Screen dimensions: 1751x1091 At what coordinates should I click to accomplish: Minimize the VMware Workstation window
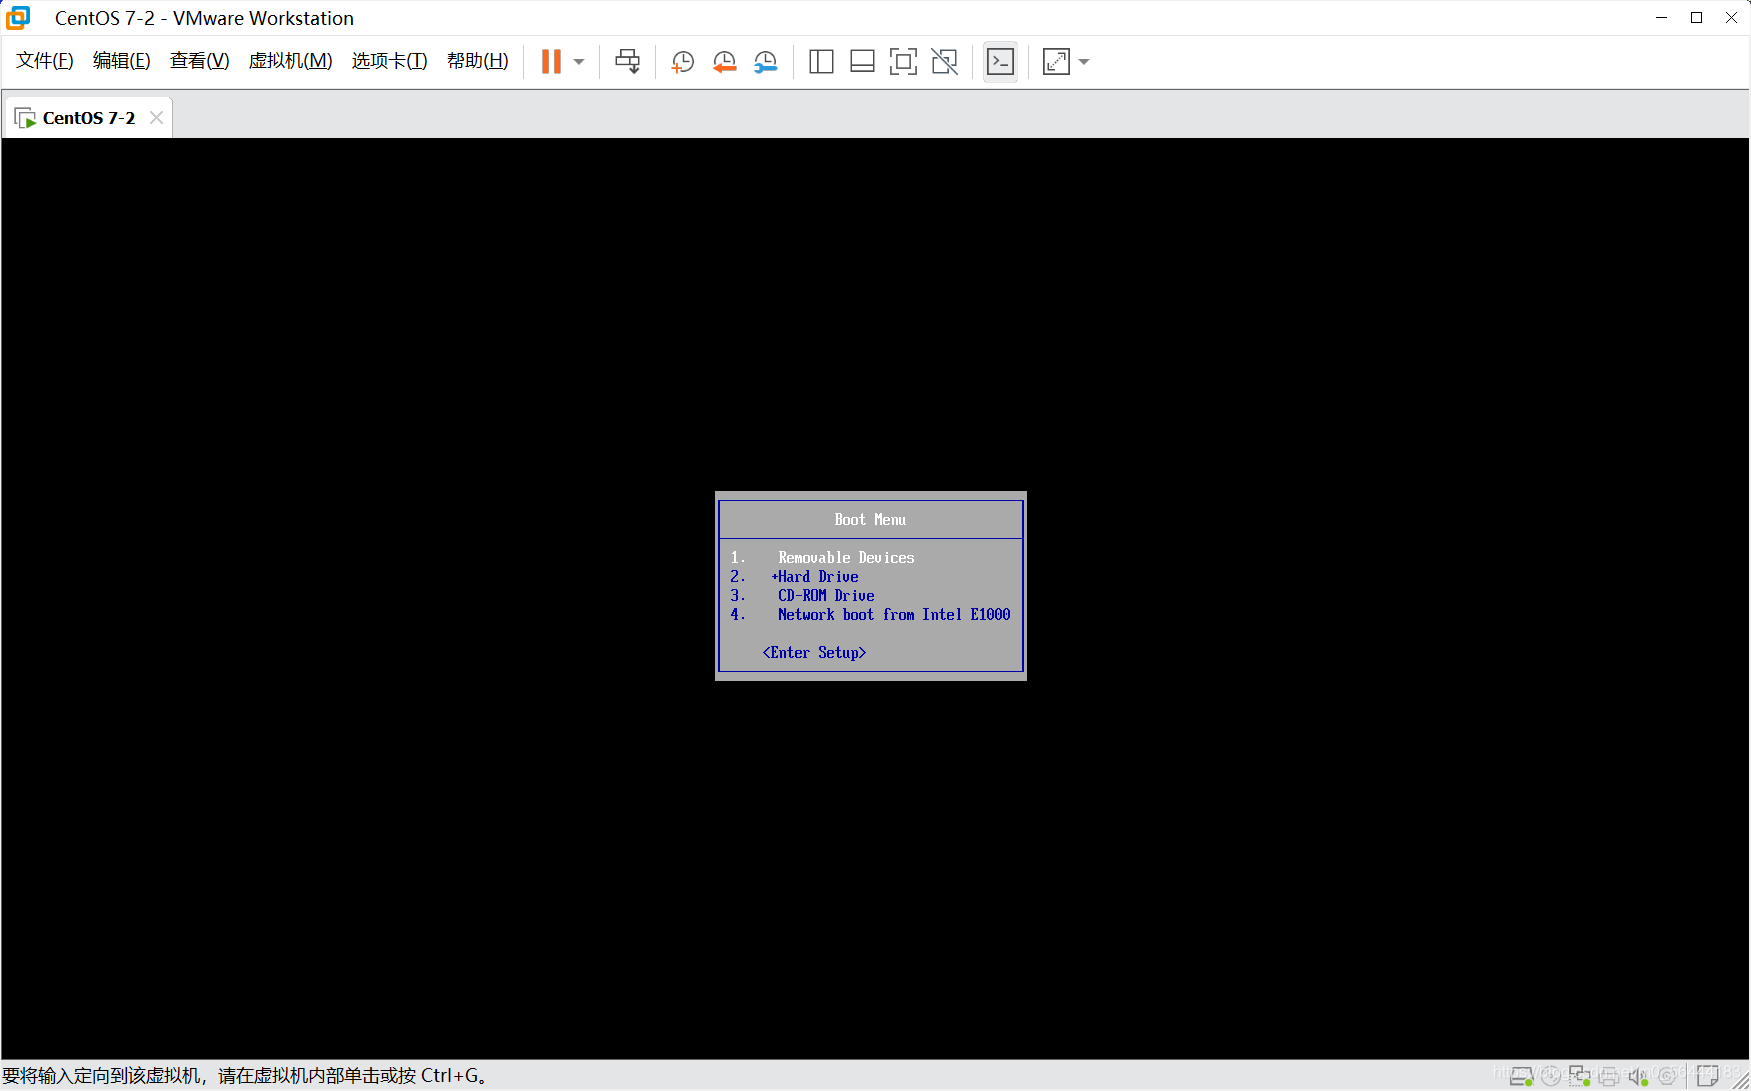click(x=1662, y=18)
